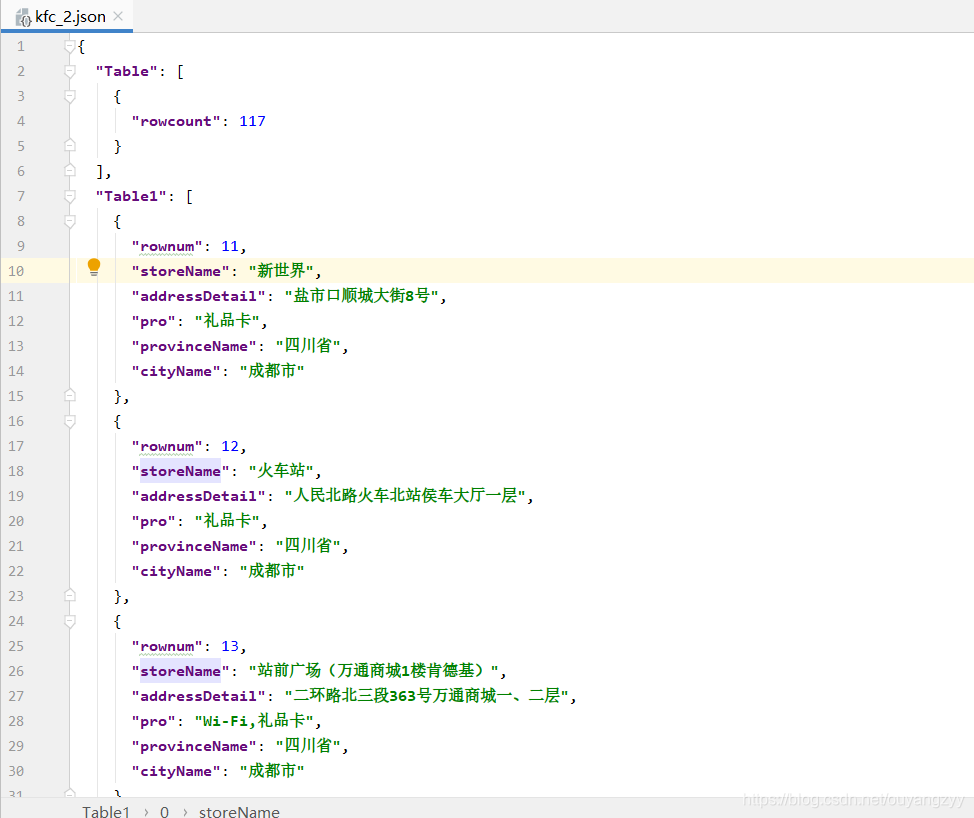Screen dimensions: 974x818
Task: Click fold end marker on line 5
Action: click(70, 146)
